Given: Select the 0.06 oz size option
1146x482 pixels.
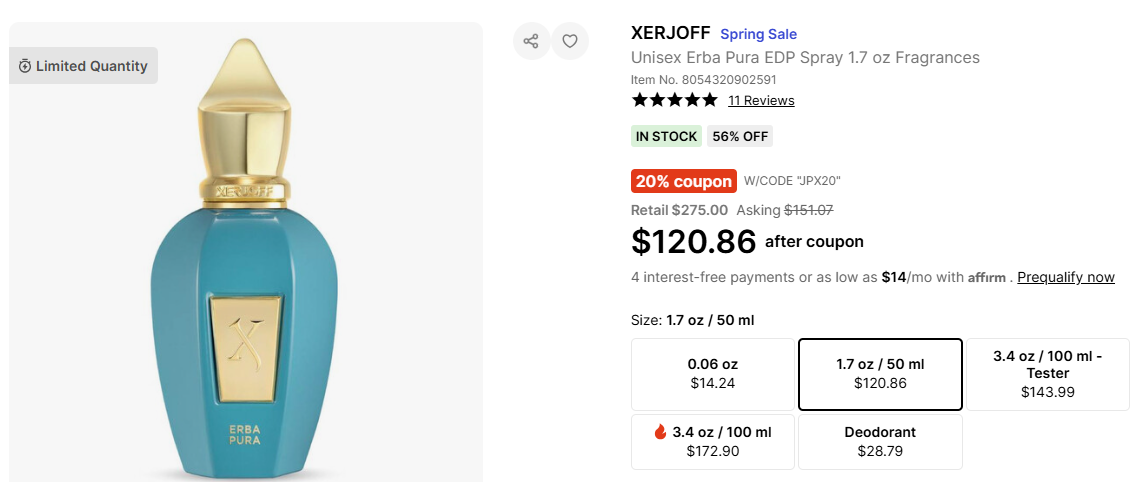Looking at the screenshot, I should click(x=713, y=373).
